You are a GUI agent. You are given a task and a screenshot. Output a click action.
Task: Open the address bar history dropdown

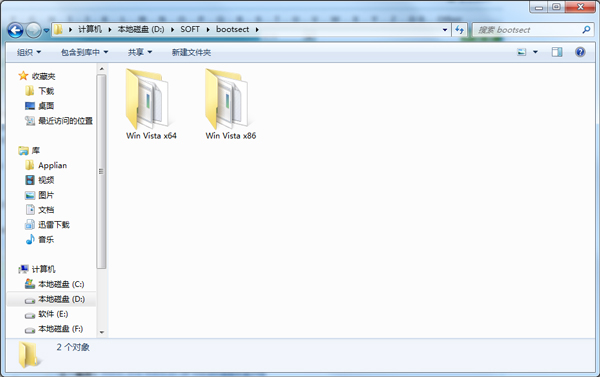(445, 29)
